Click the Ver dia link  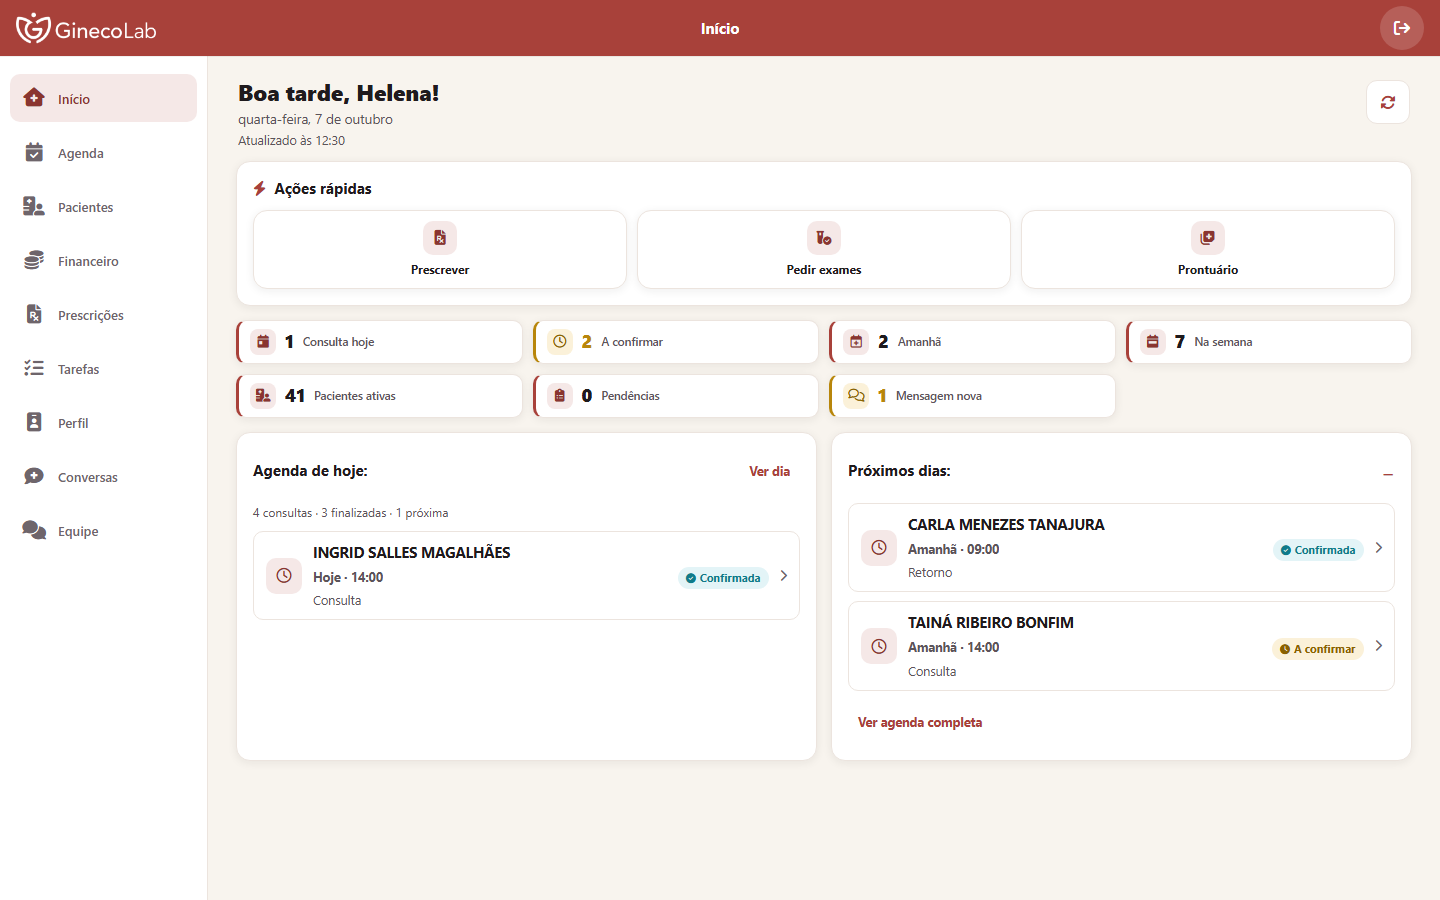tap(769, 471)
